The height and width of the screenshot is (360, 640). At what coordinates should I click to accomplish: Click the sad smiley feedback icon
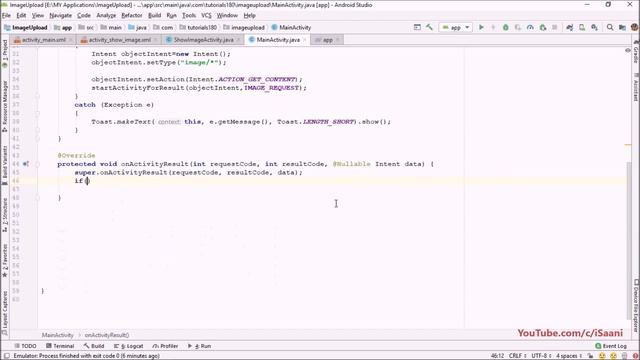tap(613, 356)
